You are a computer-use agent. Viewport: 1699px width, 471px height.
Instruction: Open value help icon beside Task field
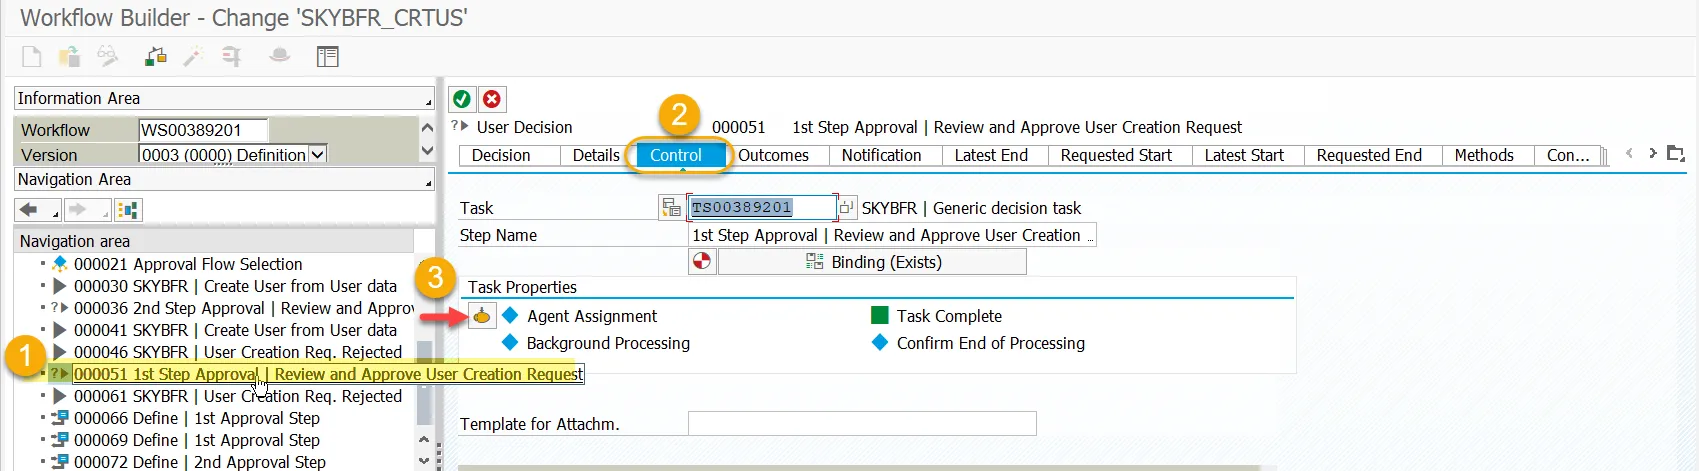pos(846,207)
